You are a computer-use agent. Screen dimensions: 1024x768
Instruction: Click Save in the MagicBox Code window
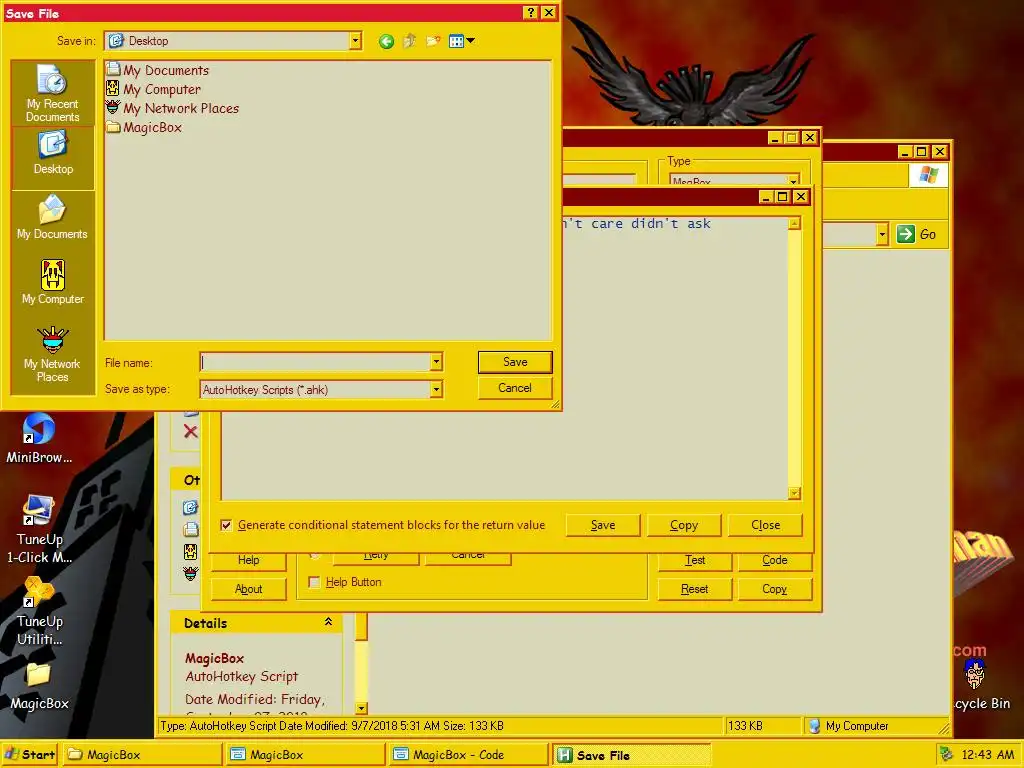coord(603,525)
